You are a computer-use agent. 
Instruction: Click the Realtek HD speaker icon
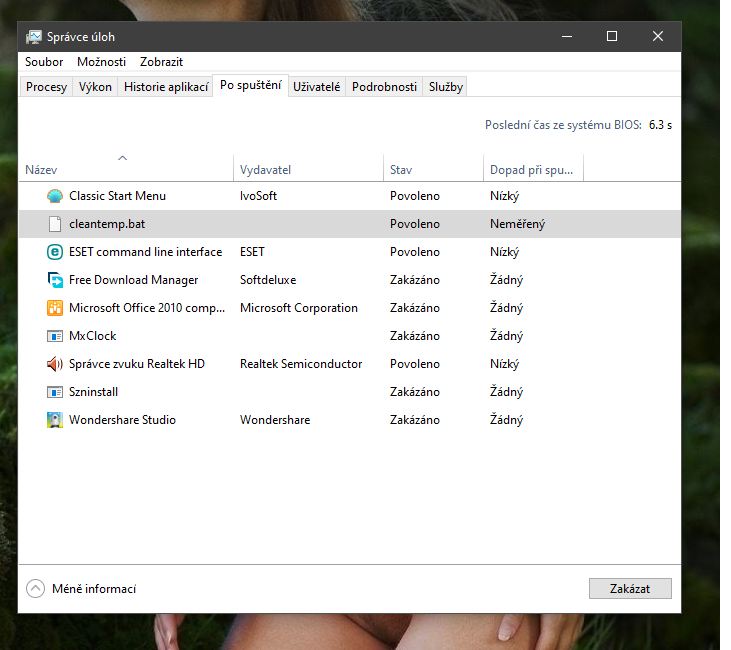[55, 364]
